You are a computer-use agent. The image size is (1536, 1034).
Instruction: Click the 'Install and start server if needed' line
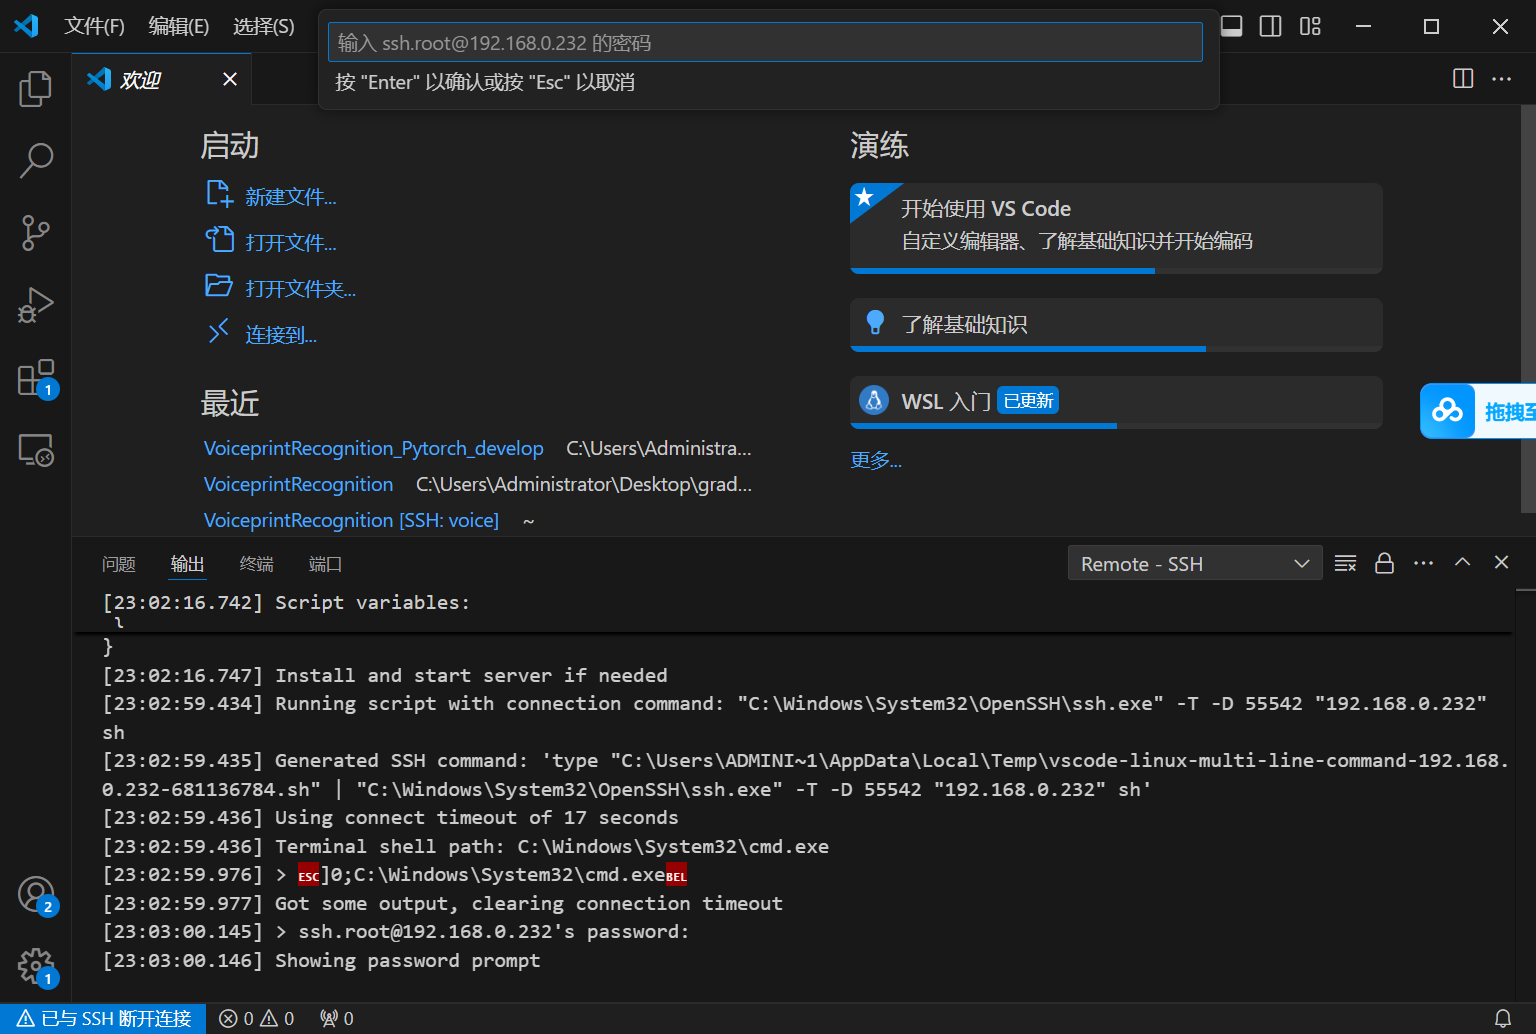tap(385, 675)
